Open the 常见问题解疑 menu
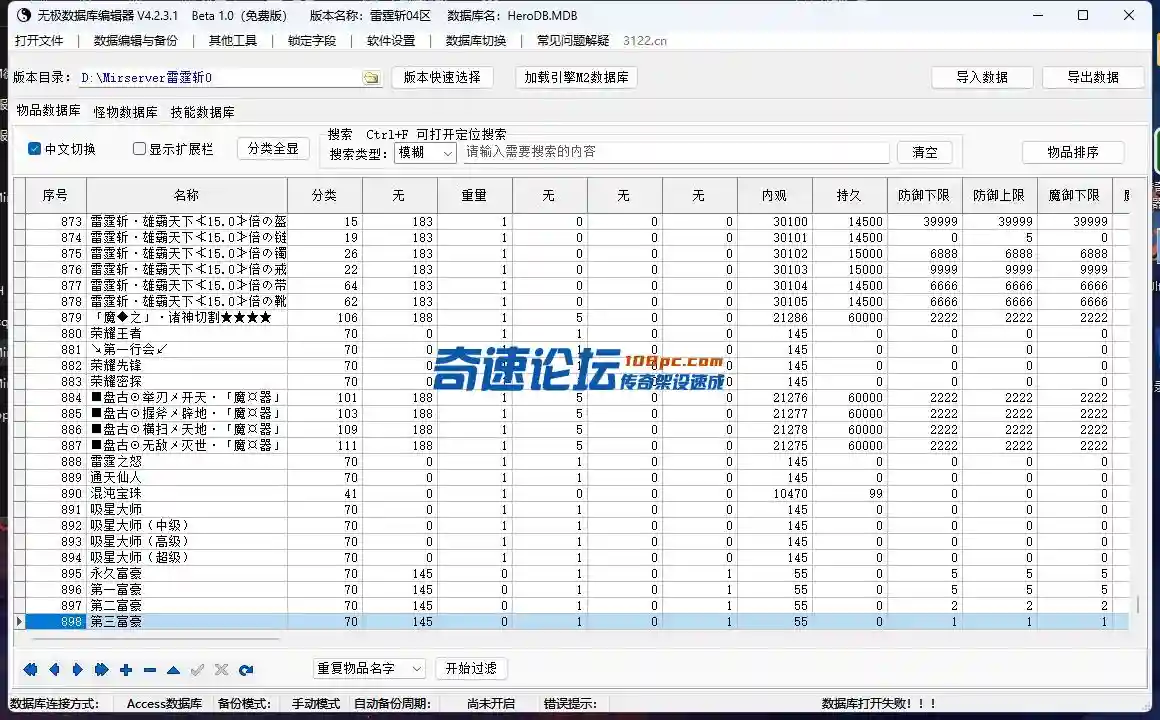1160x720 pixels. pyautogui.click(x=573, y=41)
